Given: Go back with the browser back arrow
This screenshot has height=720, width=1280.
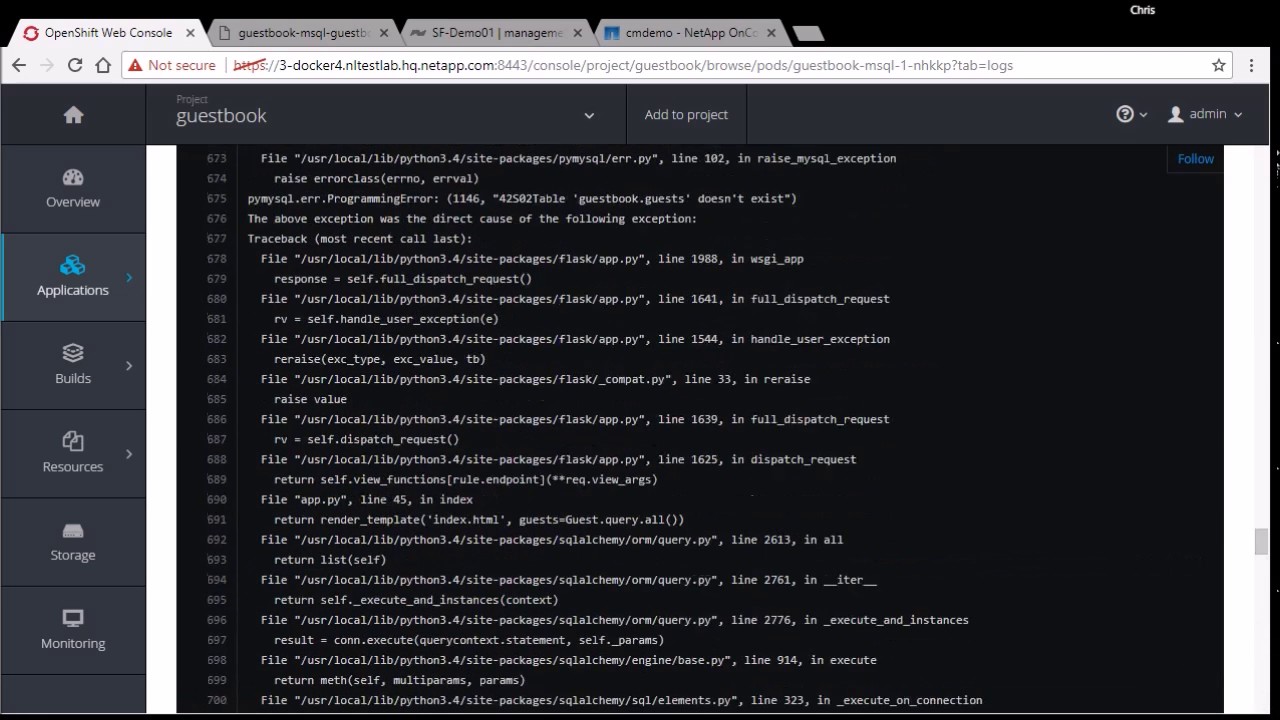Looking at the screenshot, I should pos(19,65).
